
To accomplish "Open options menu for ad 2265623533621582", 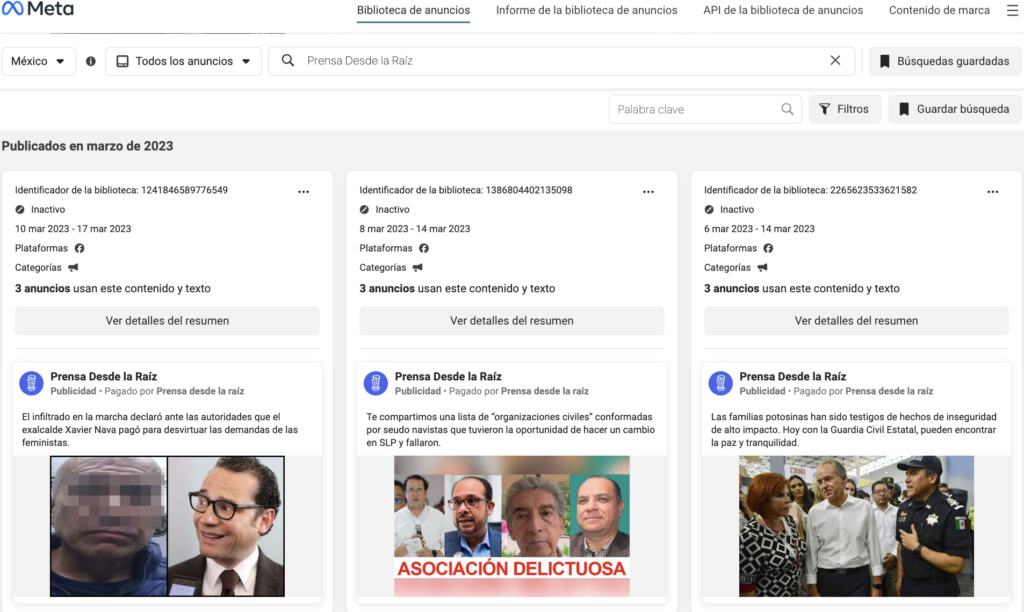I will pyautogui.click(x=993, y=191).
